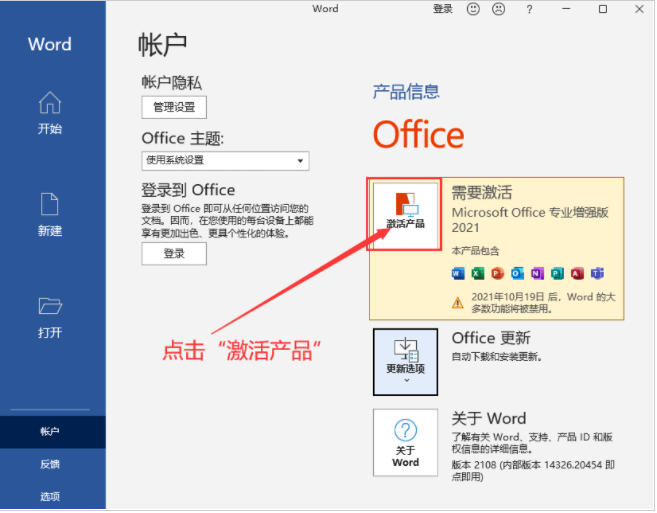Click 登录 (Sign in) in title bar
Screen dimensions: 657x513
tap(443, 9)
